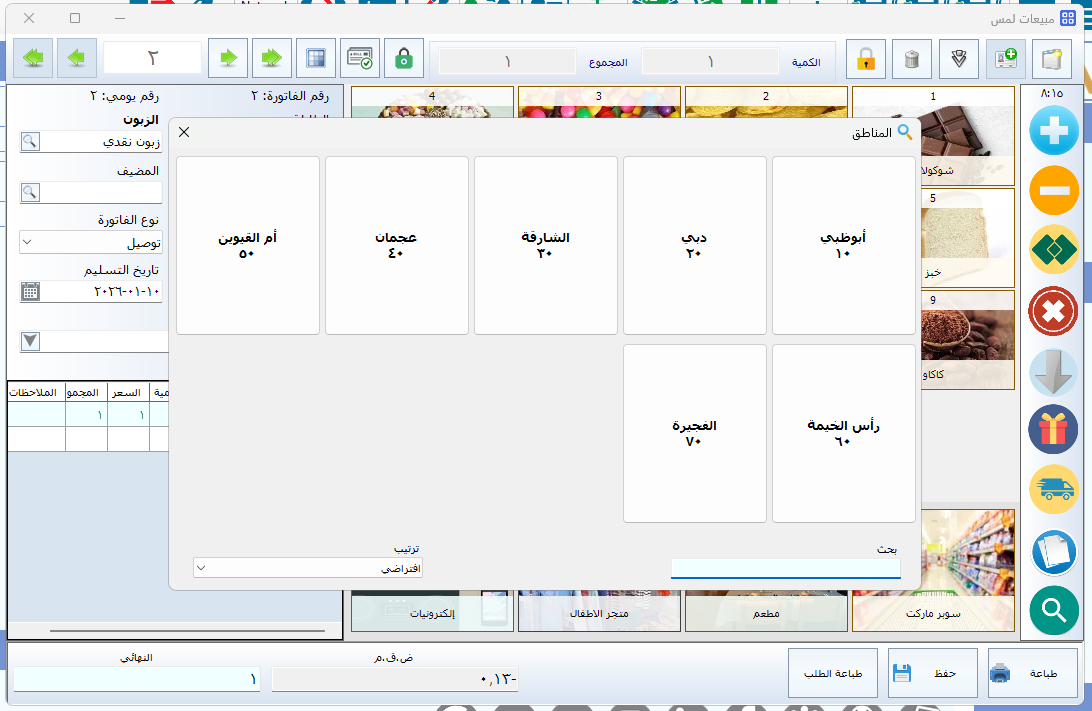Select the رأس الخيمة region tile

tap(844, 433)
